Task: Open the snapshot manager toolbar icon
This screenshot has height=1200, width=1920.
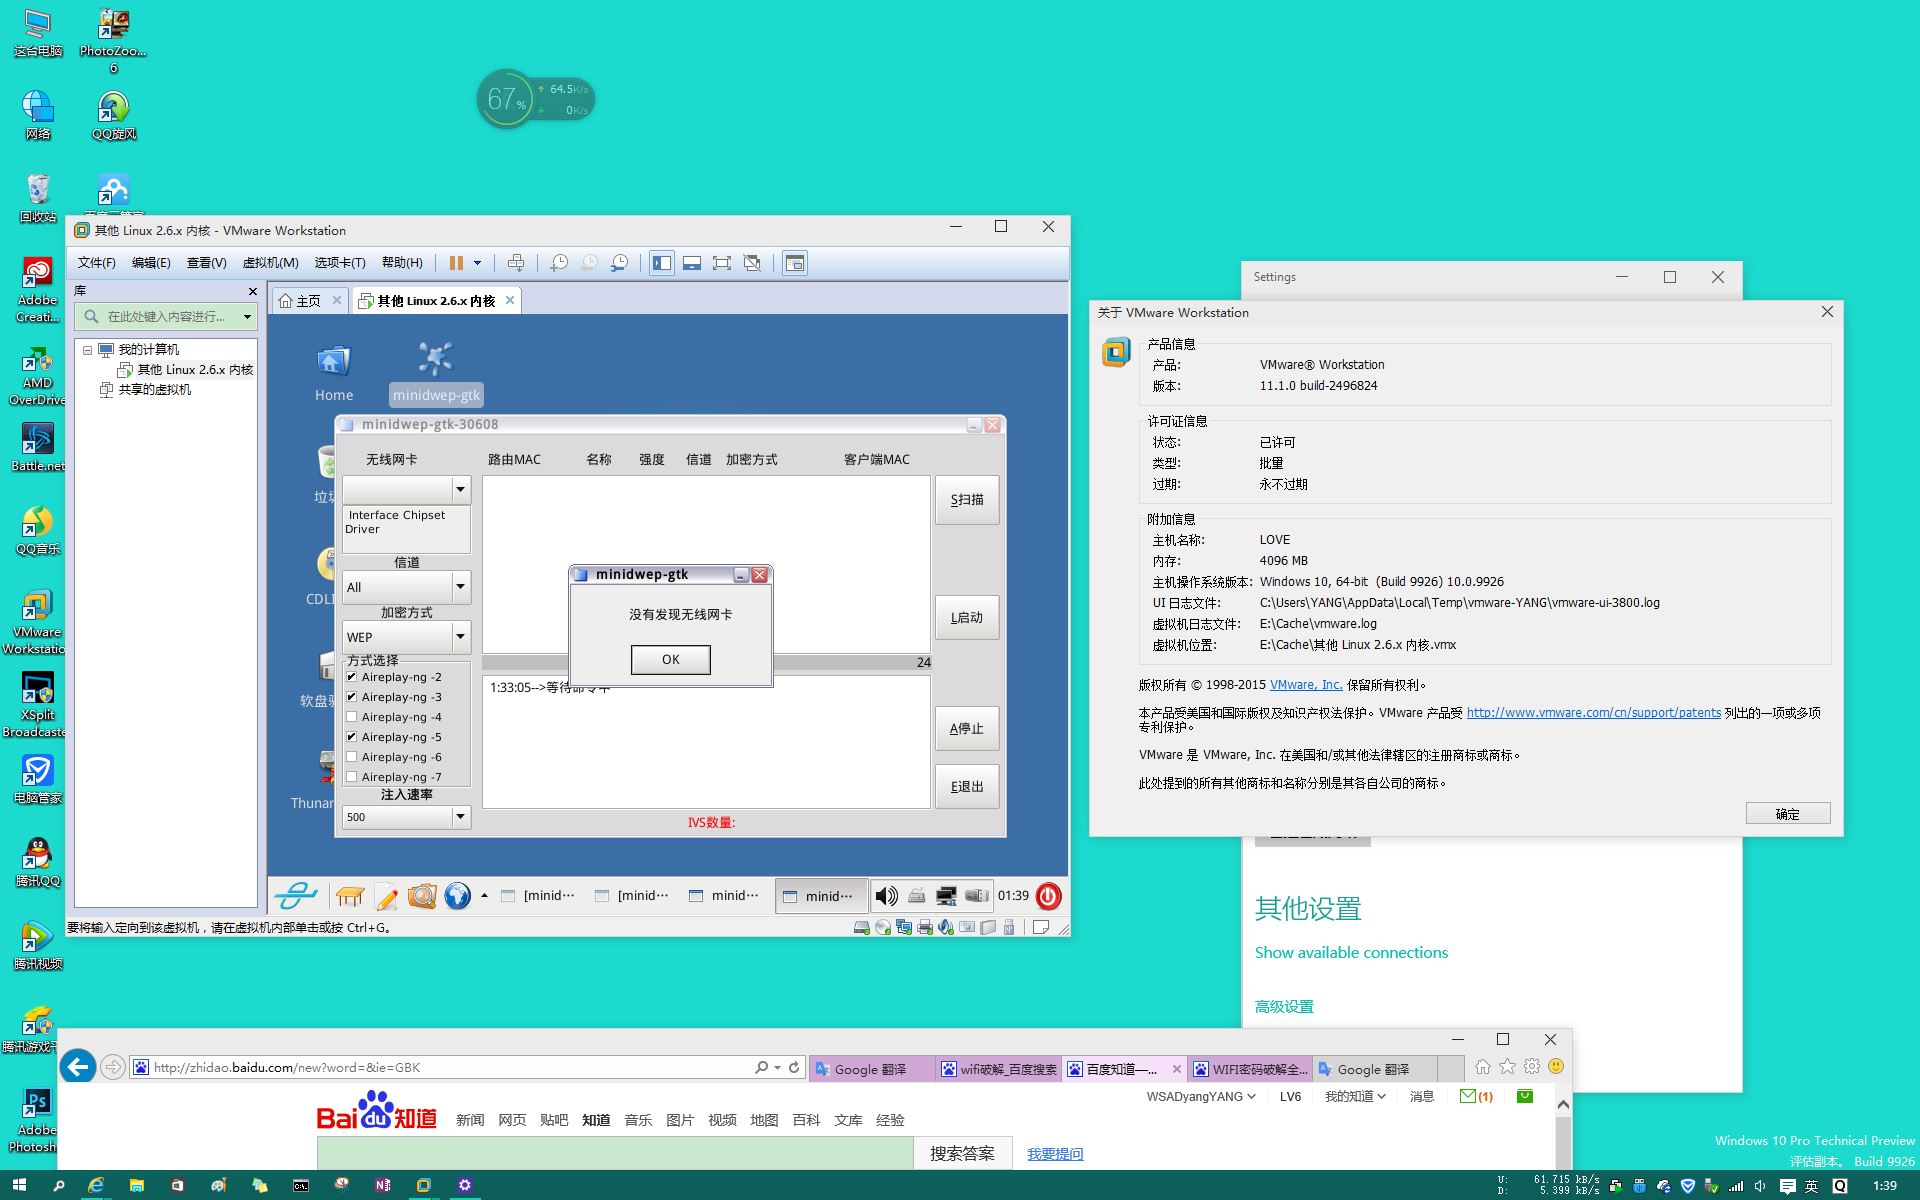Action: 620,263
